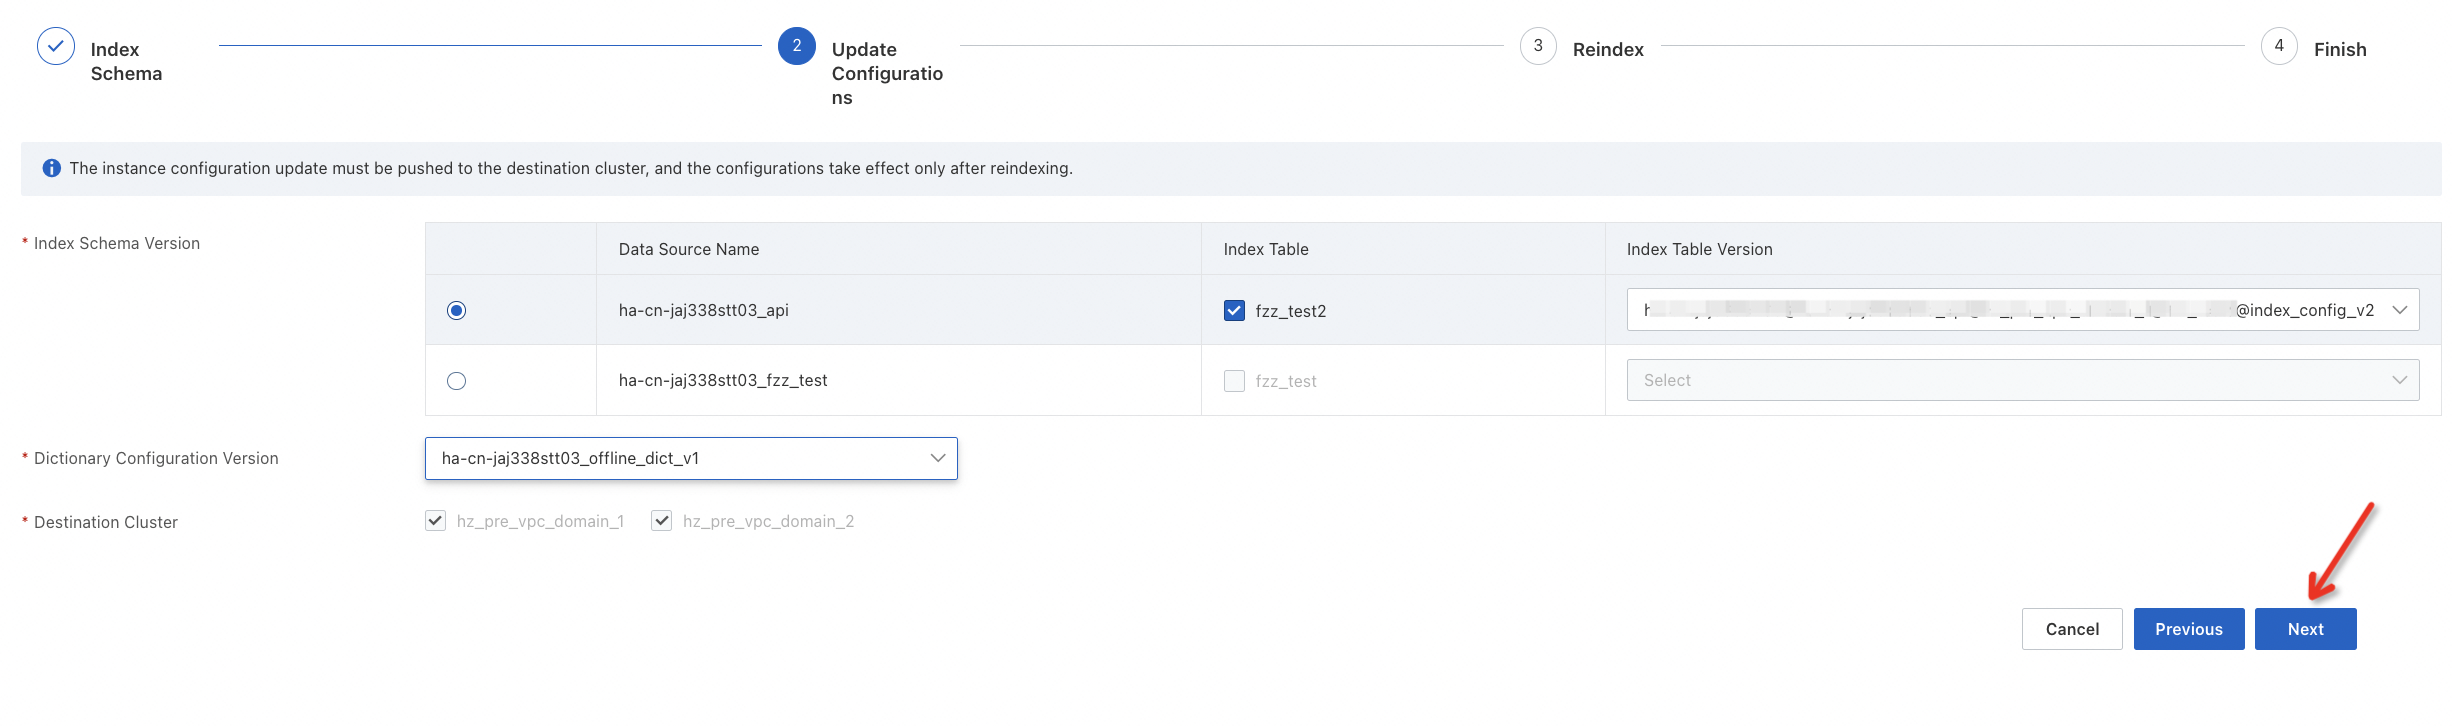Expand the Dictionary Configuration Version dropdown
The image size is (2452, 726).
(691, 458)
